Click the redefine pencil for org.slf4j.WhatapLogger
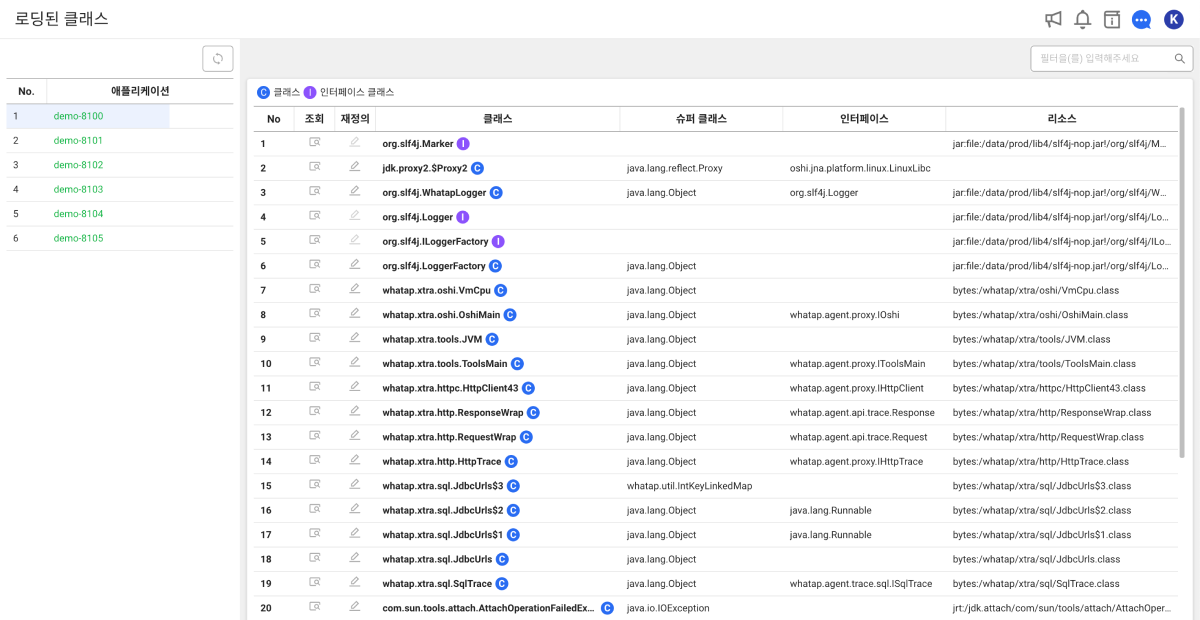The height and width of the screenshot is (620, 1200). 354,192
